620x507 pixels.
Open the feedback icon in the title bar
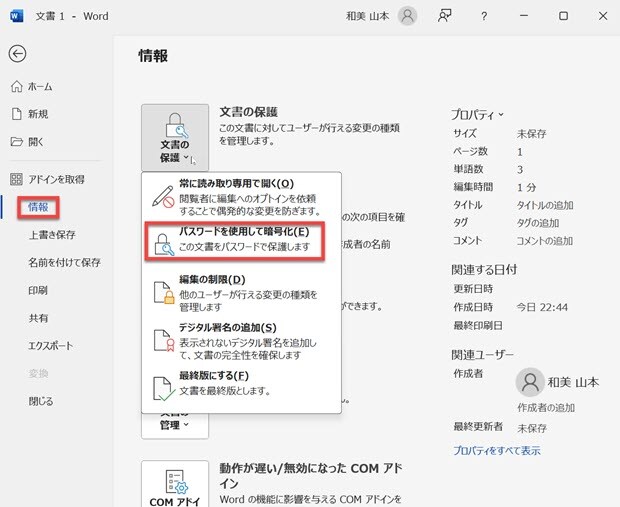point(445,16)
